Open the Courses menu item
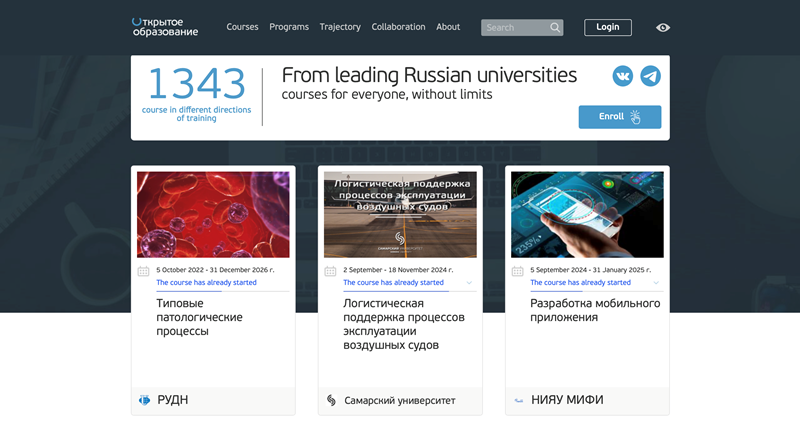This screenshot has height=423, width=800. pyautogui.click(x=242, y=27)
